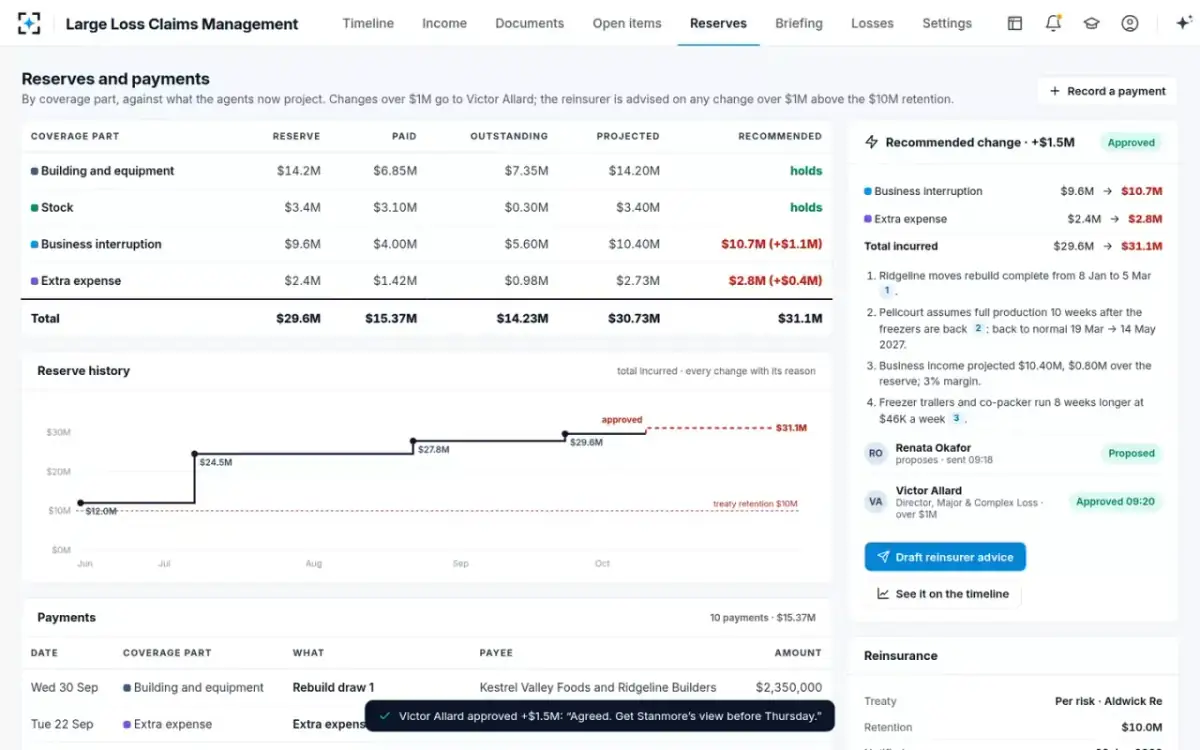1200x750 pixels.
Task: Click the $7.35M outstanding value
Action: [526, 171]
